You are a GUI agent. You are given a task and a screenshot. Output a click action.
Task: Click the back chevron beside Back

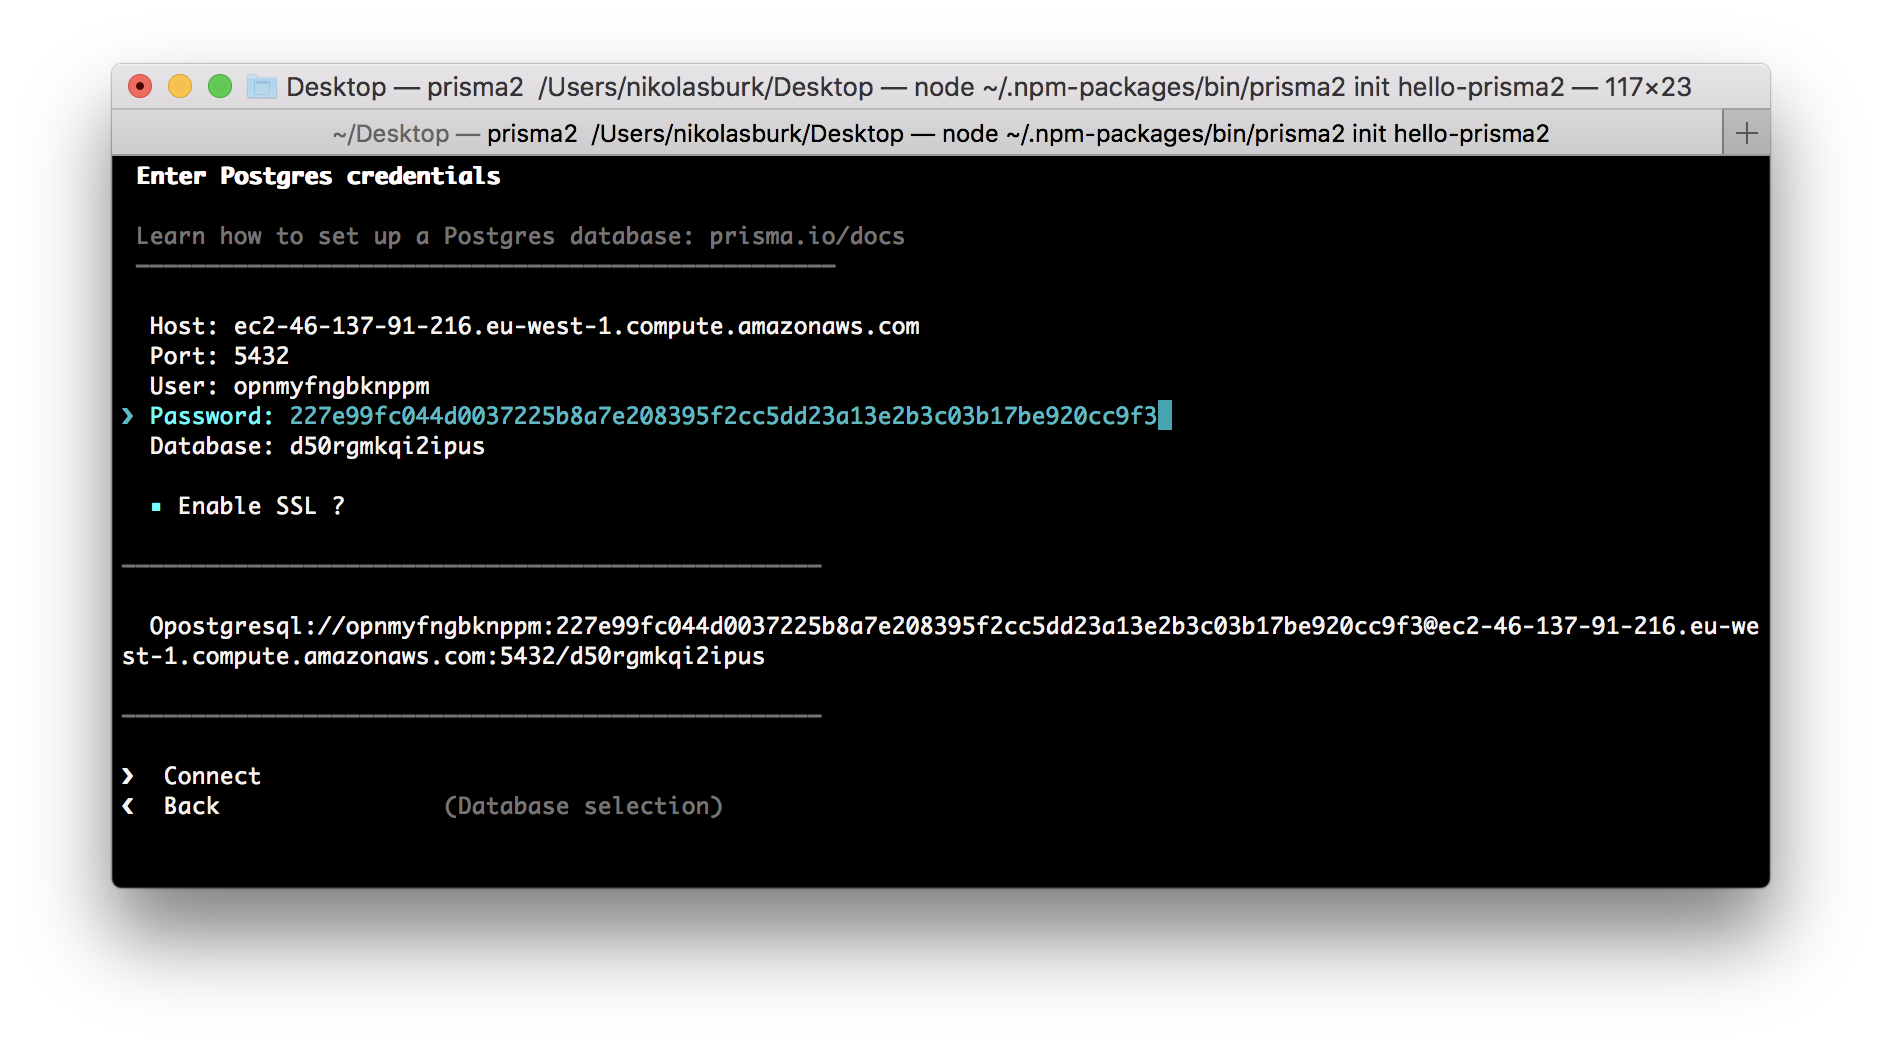(x=128, y=806)
